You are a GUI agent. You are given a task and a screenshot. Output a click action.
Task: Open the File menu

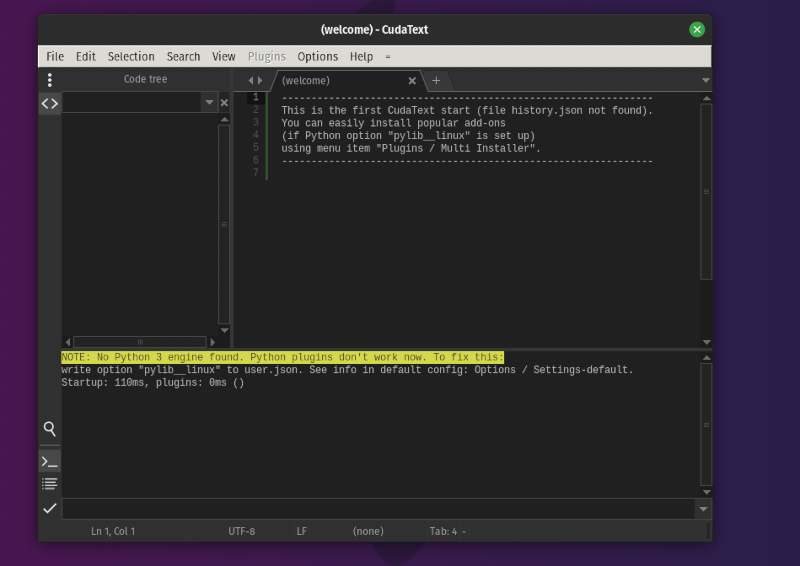tap(55, 57)
